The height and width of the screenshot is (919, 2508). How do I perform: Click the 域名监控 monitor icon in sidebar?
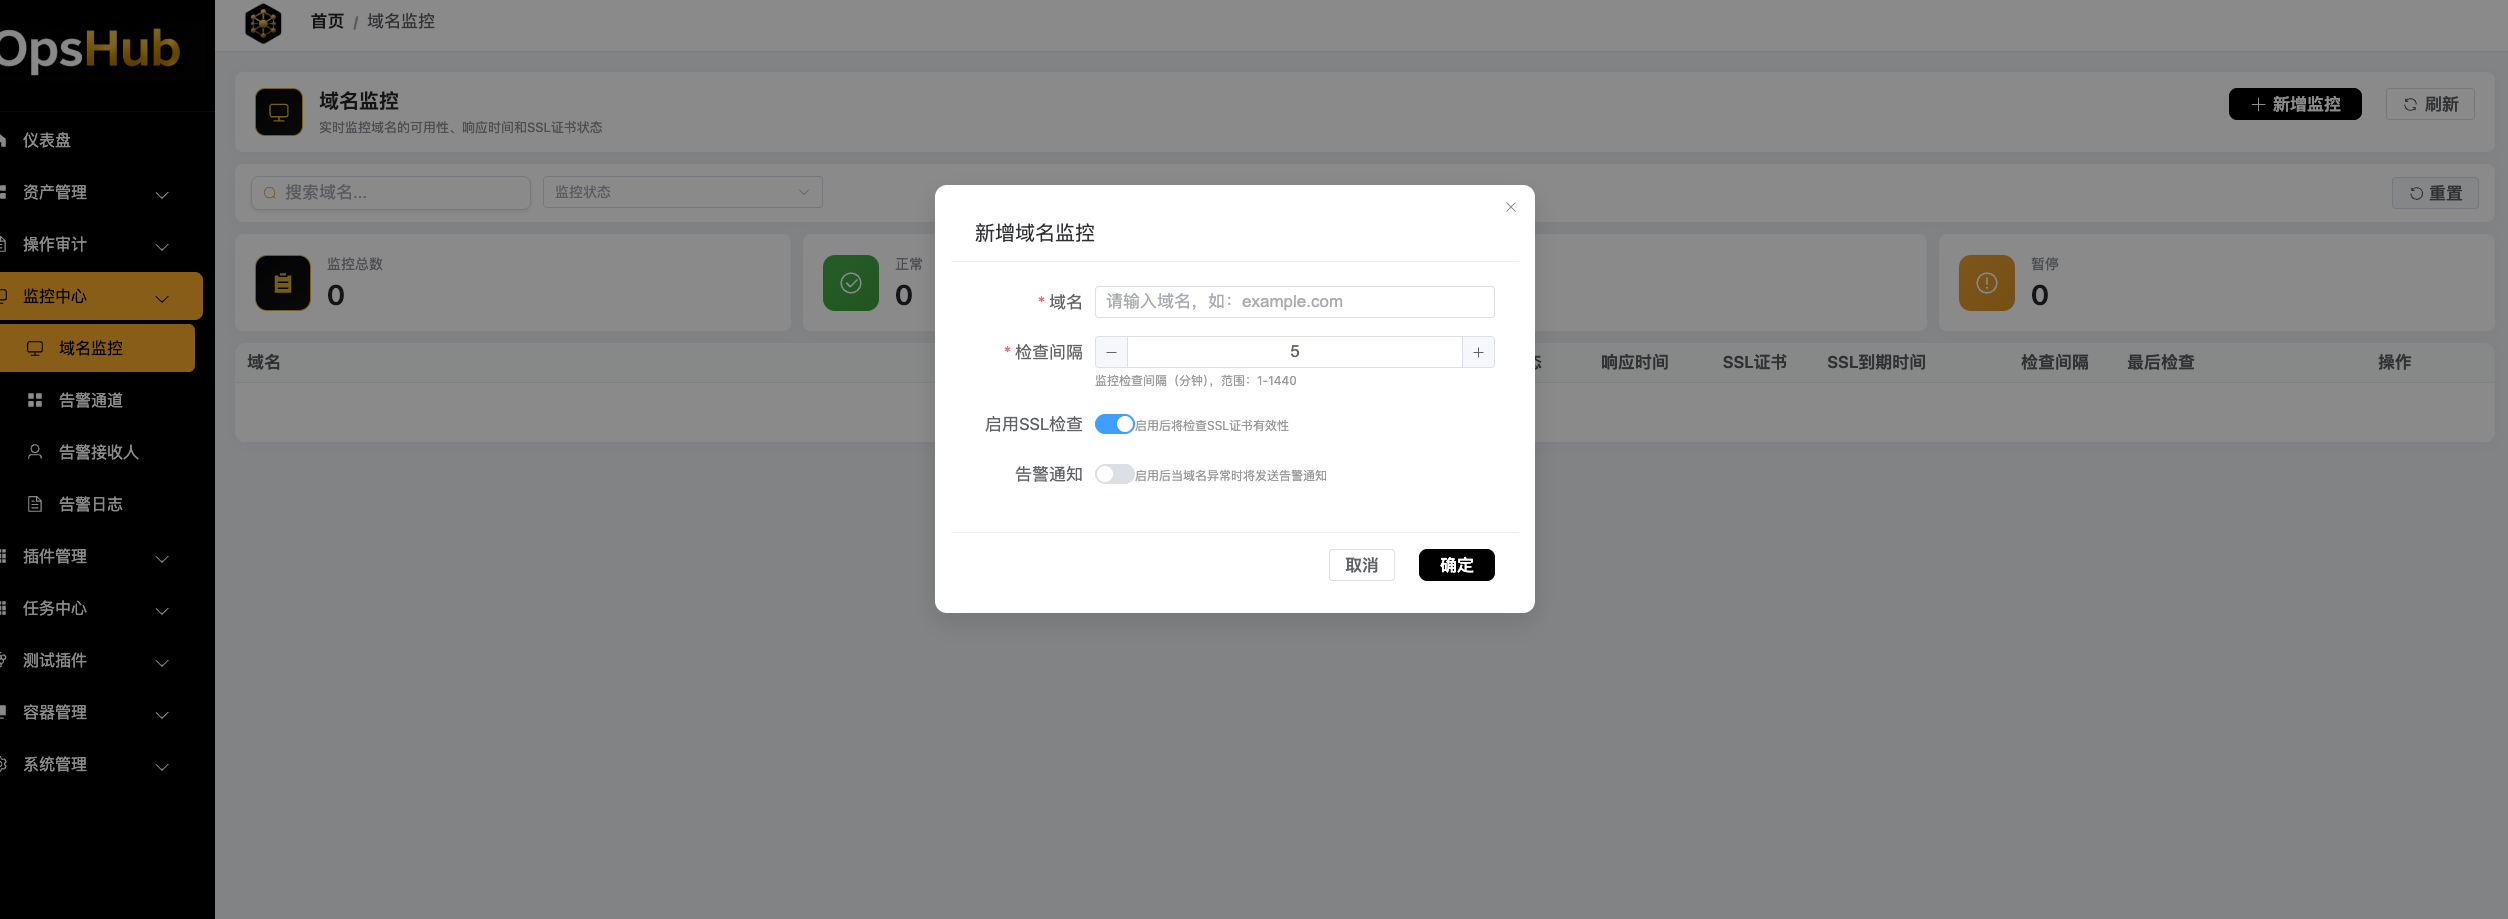36,348
